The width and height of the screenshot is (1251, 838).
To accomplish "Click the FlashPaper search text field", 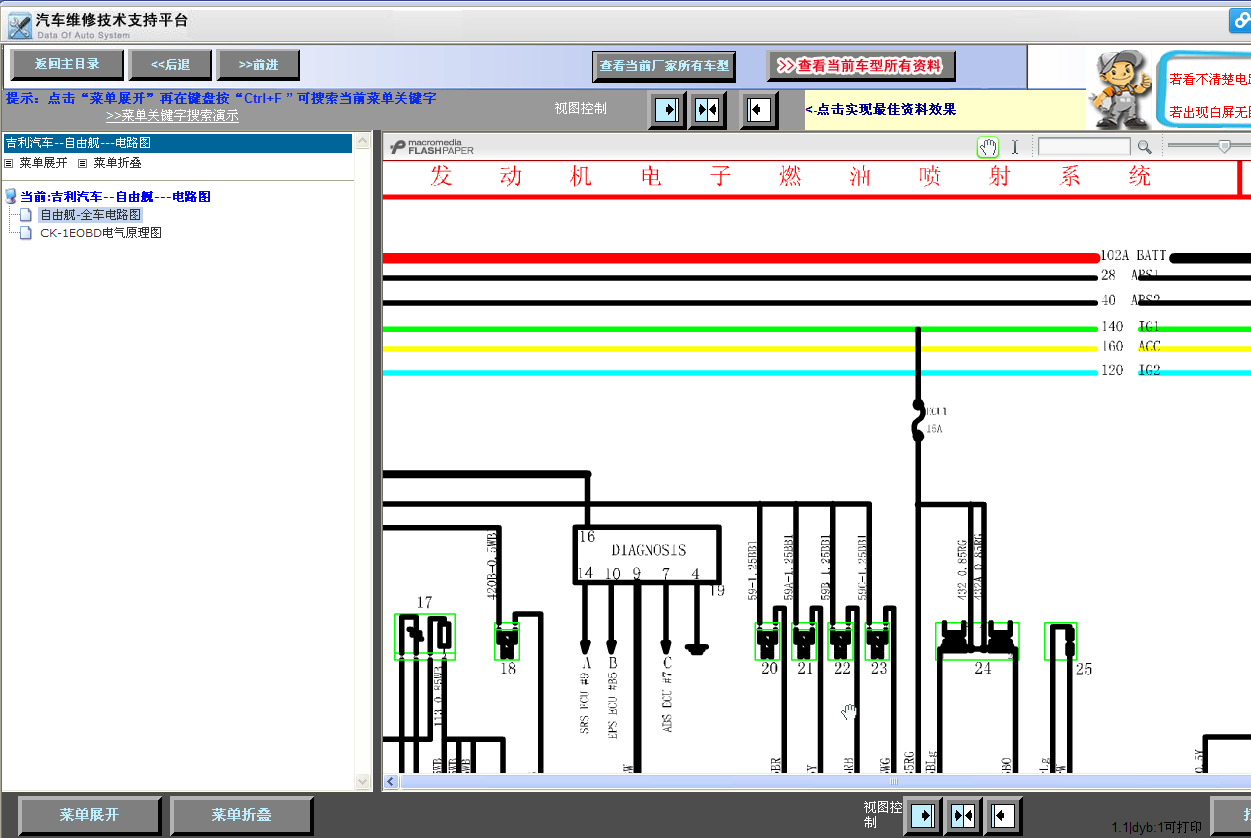I will (1085, 148).
